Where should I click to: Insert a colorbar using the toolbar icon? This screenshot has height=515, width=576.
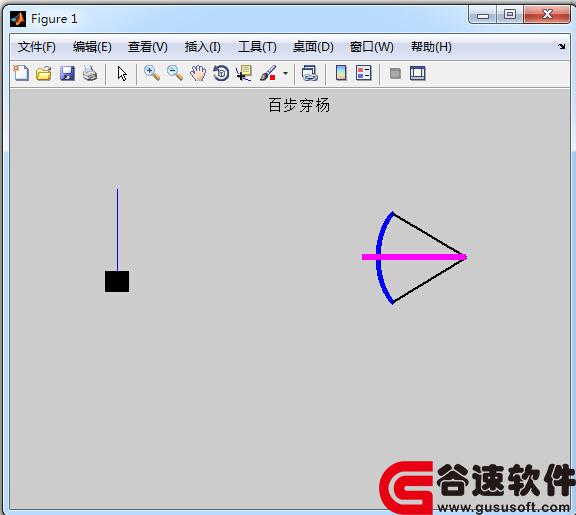[x=341, y=73]
